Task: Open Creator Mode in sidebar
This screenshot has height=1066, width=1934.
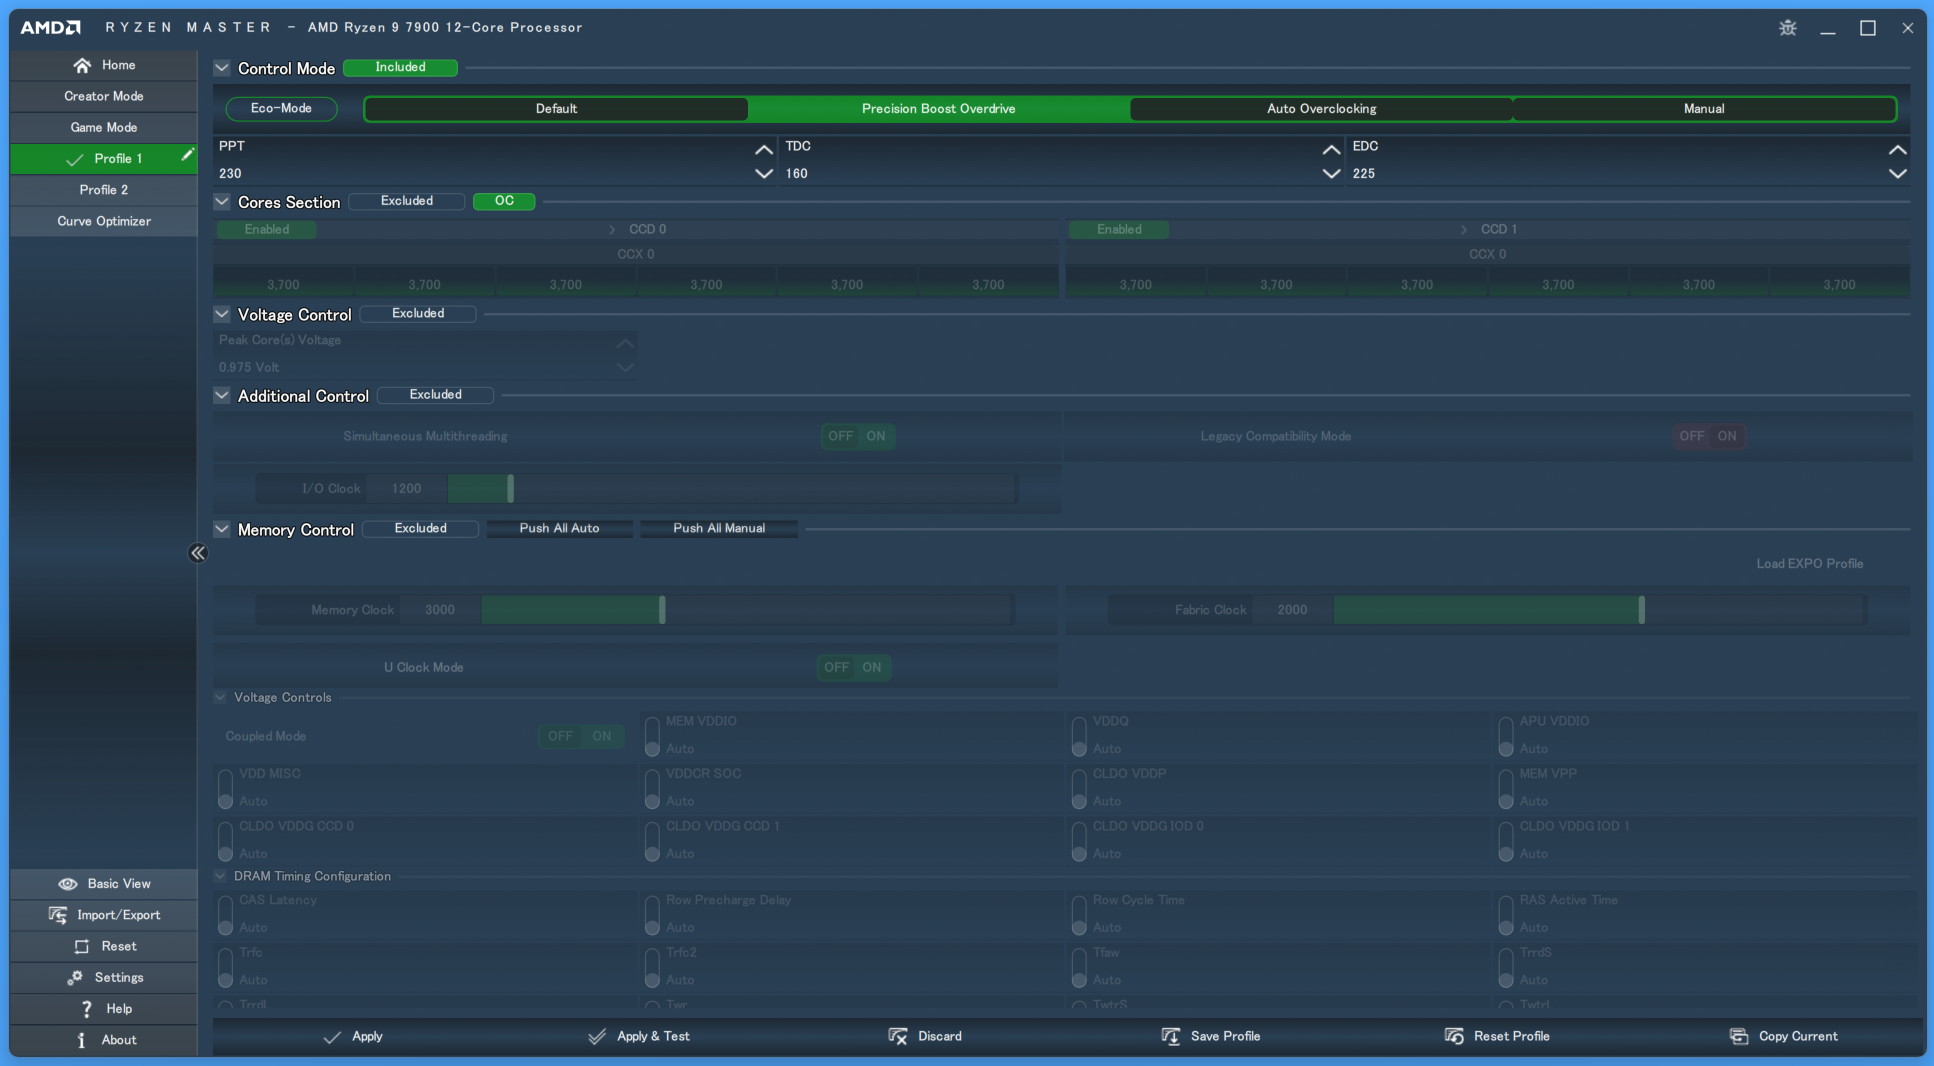Action: tap(104, 96)
